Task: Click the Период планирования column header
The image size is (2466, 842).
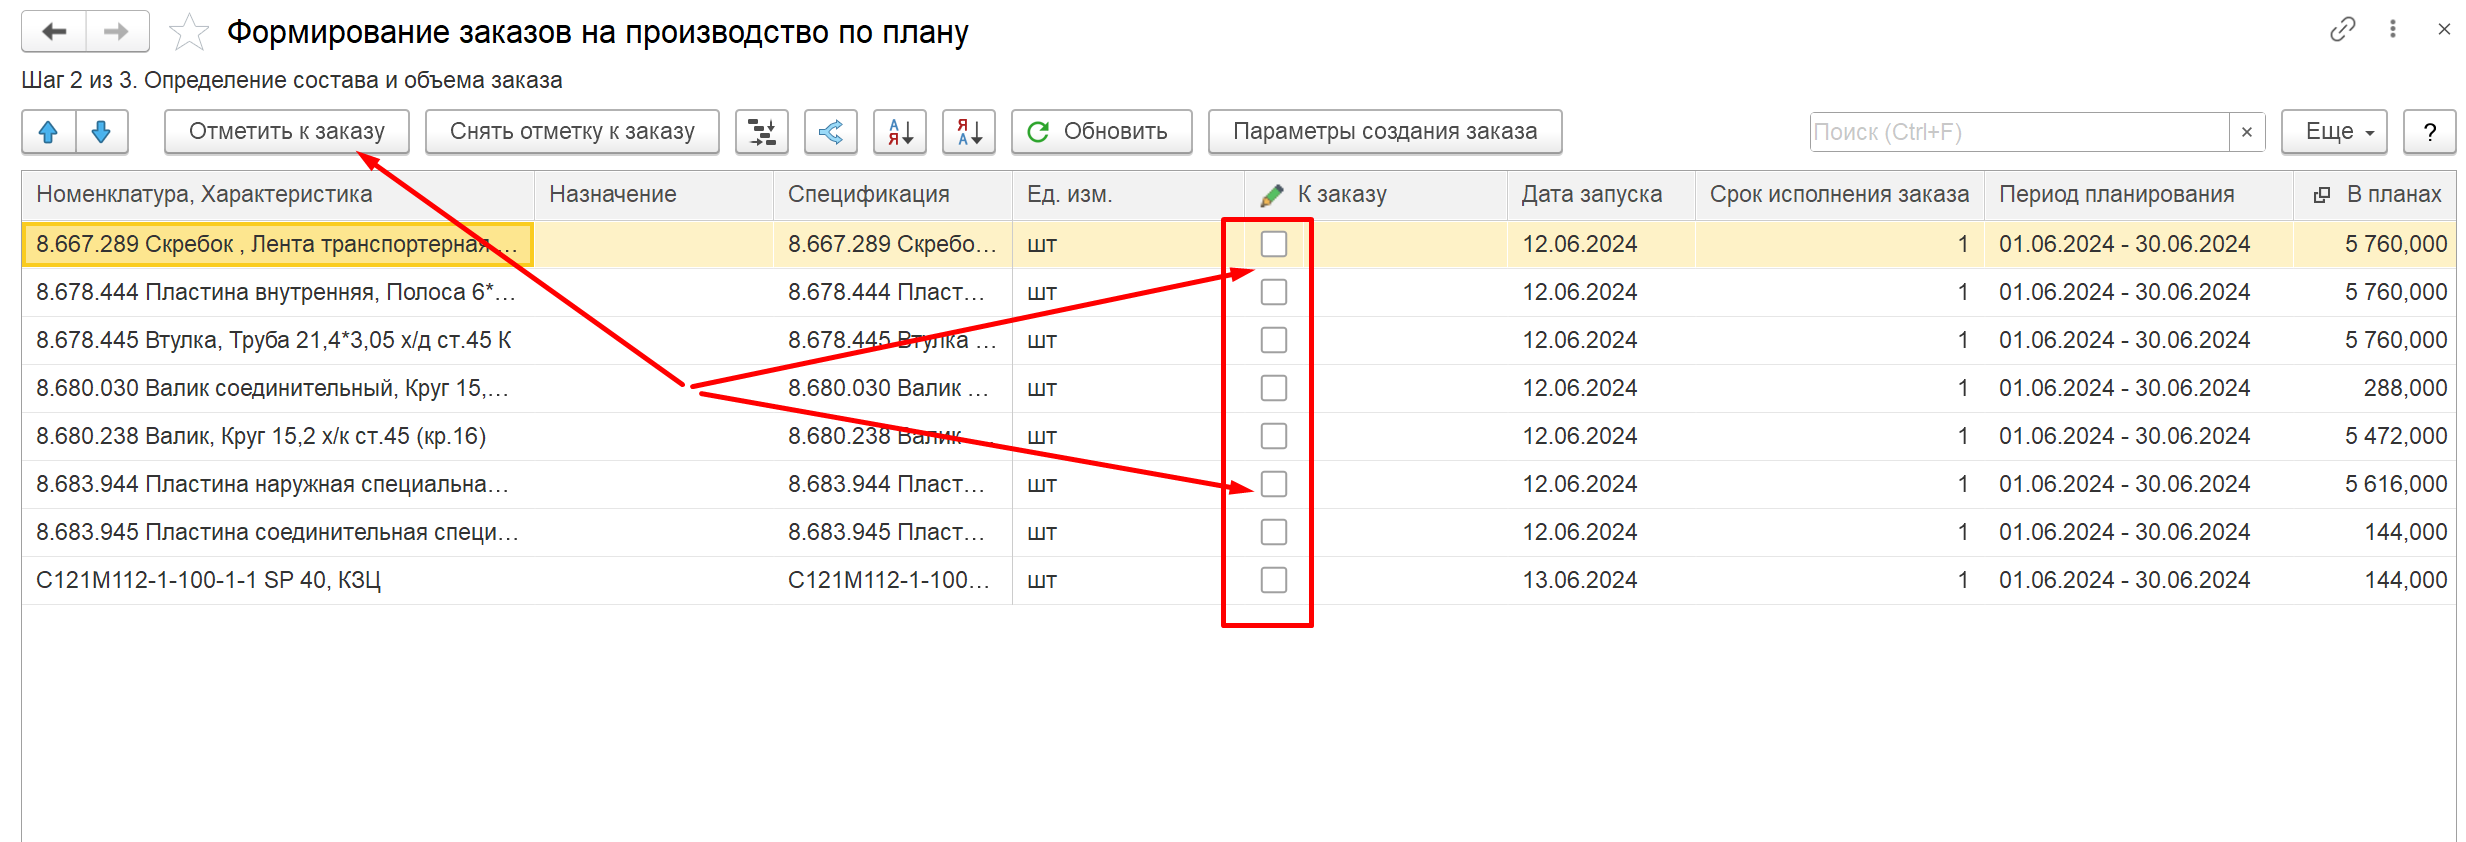Action: (x=2139, y=195)
